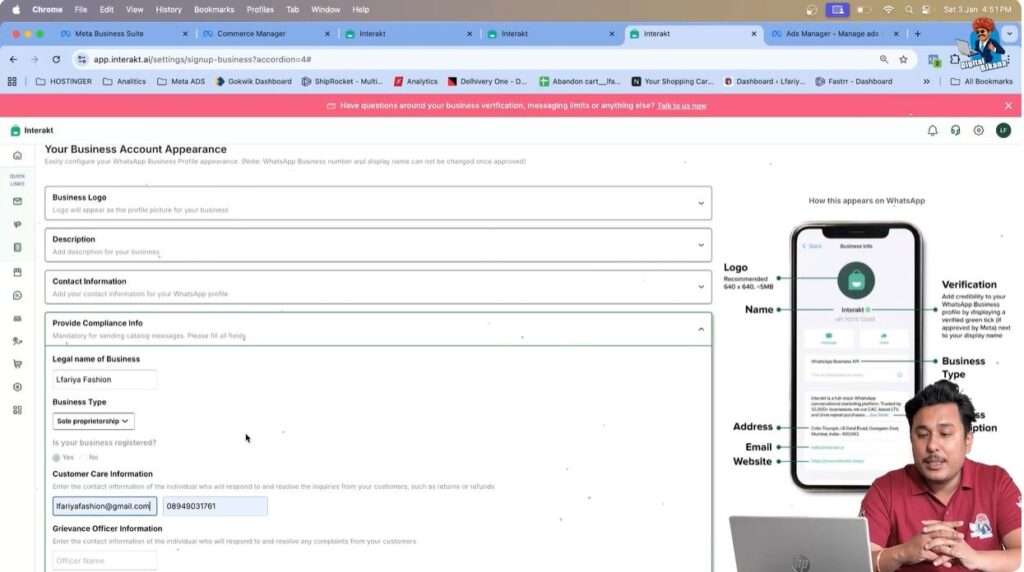Screen dimensions: 1024x572
Task: Open the storefront commerce icon in sidebar
Action: coord(18,272)
